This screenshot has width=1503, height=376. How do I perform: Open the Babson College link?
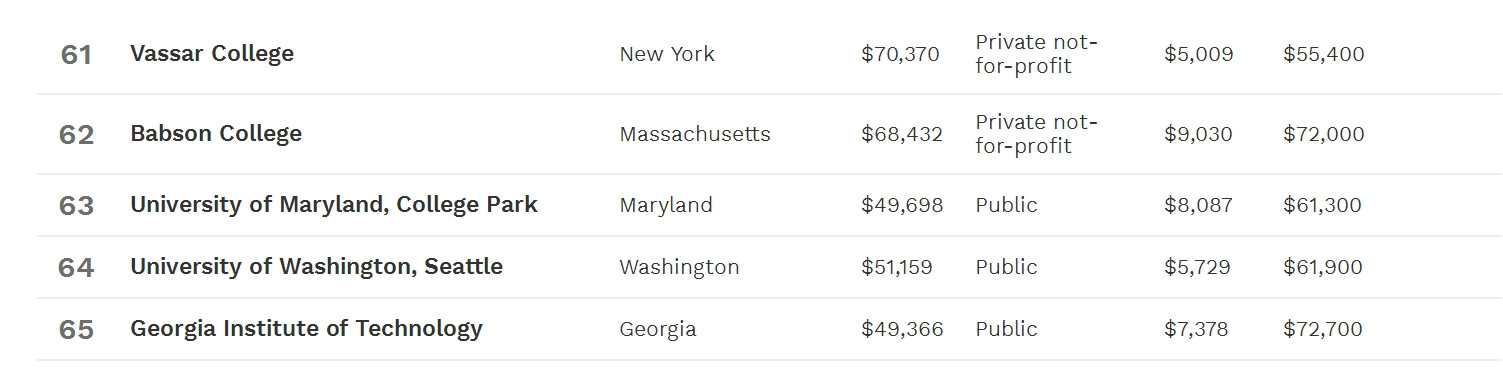(216, 133)
